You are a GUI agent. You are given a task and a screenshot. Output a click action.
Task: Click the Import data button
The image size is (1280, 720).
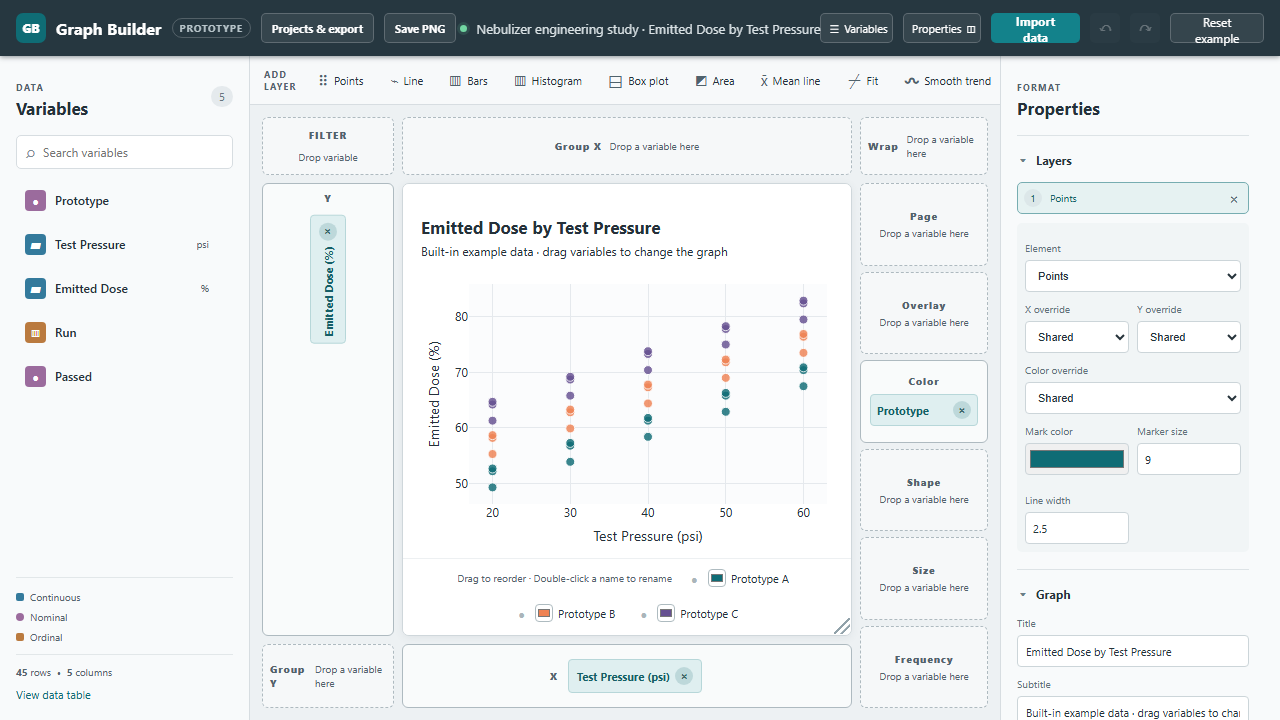(1035, 29)
